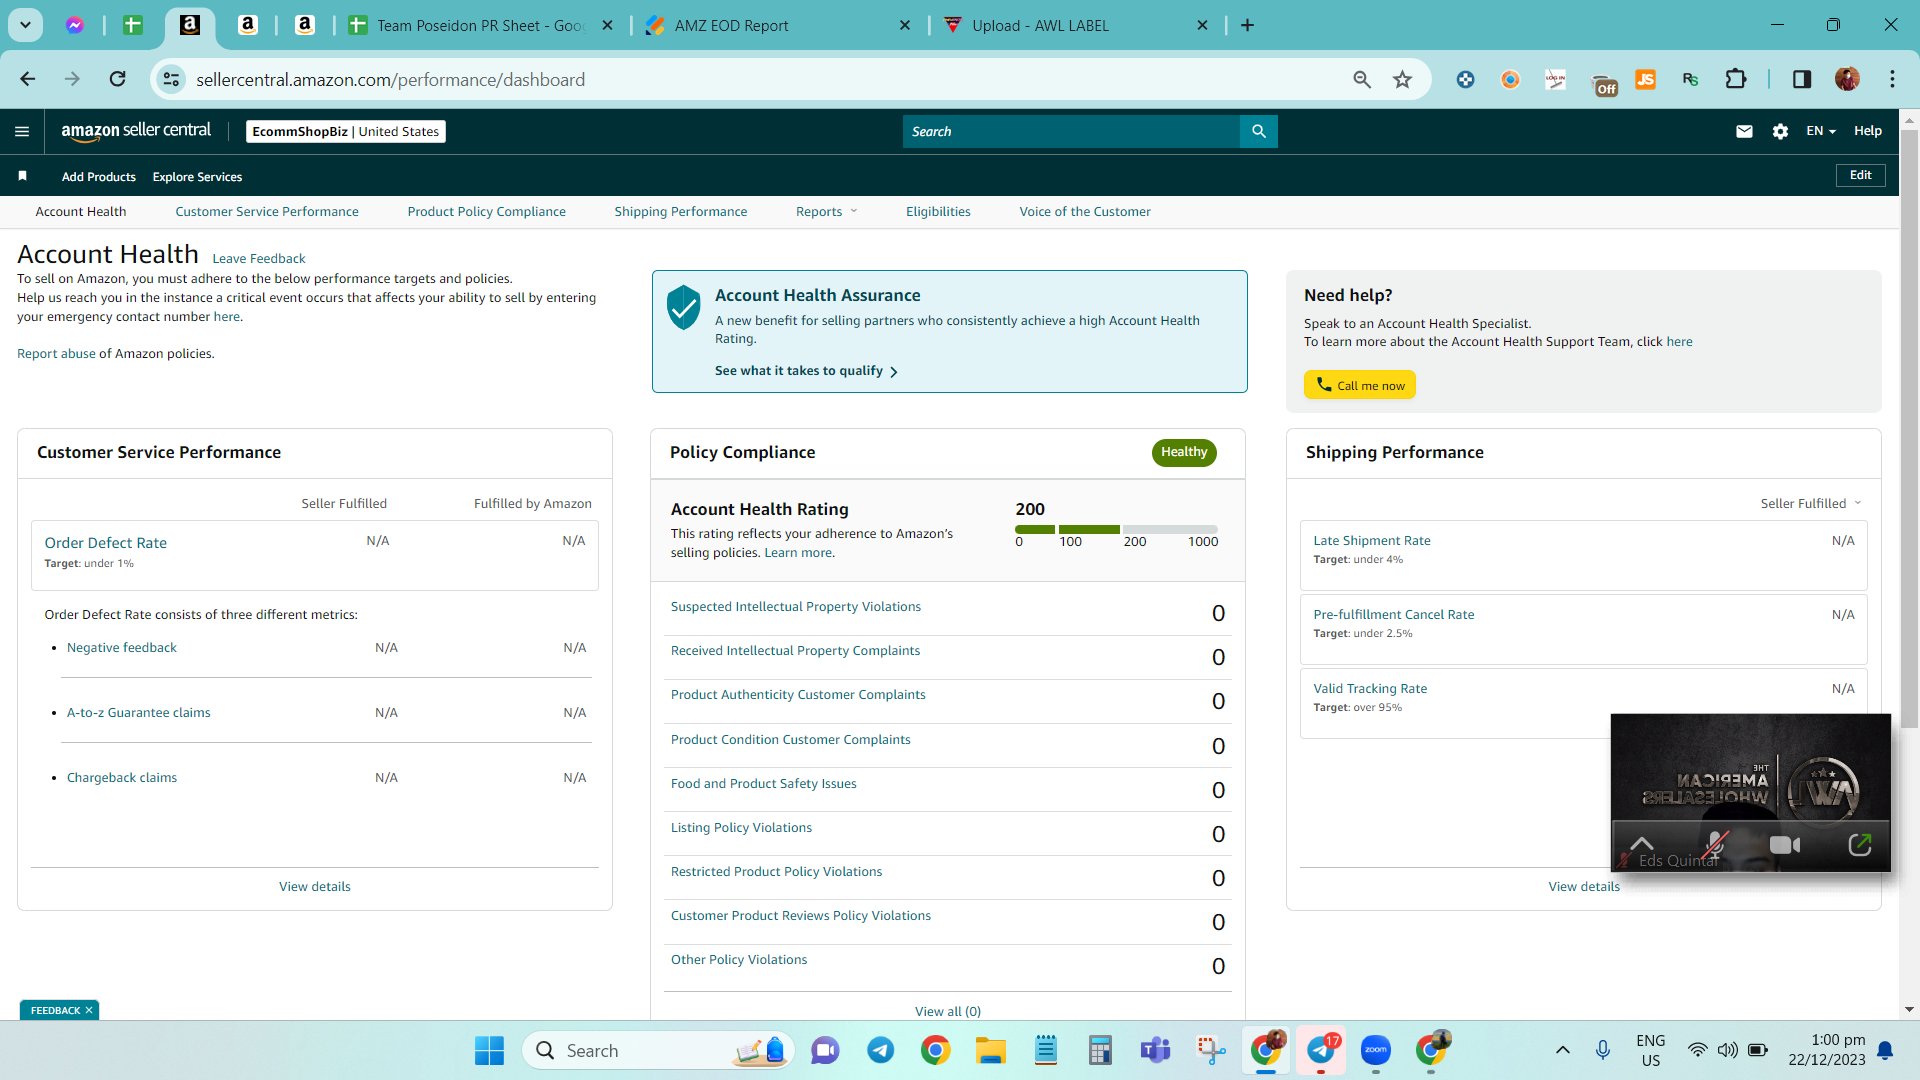1920x1080 pixels.
Task: Expand the Zoom overlay options chevron
Action: pyautogui.click(x=1642, y=843)
